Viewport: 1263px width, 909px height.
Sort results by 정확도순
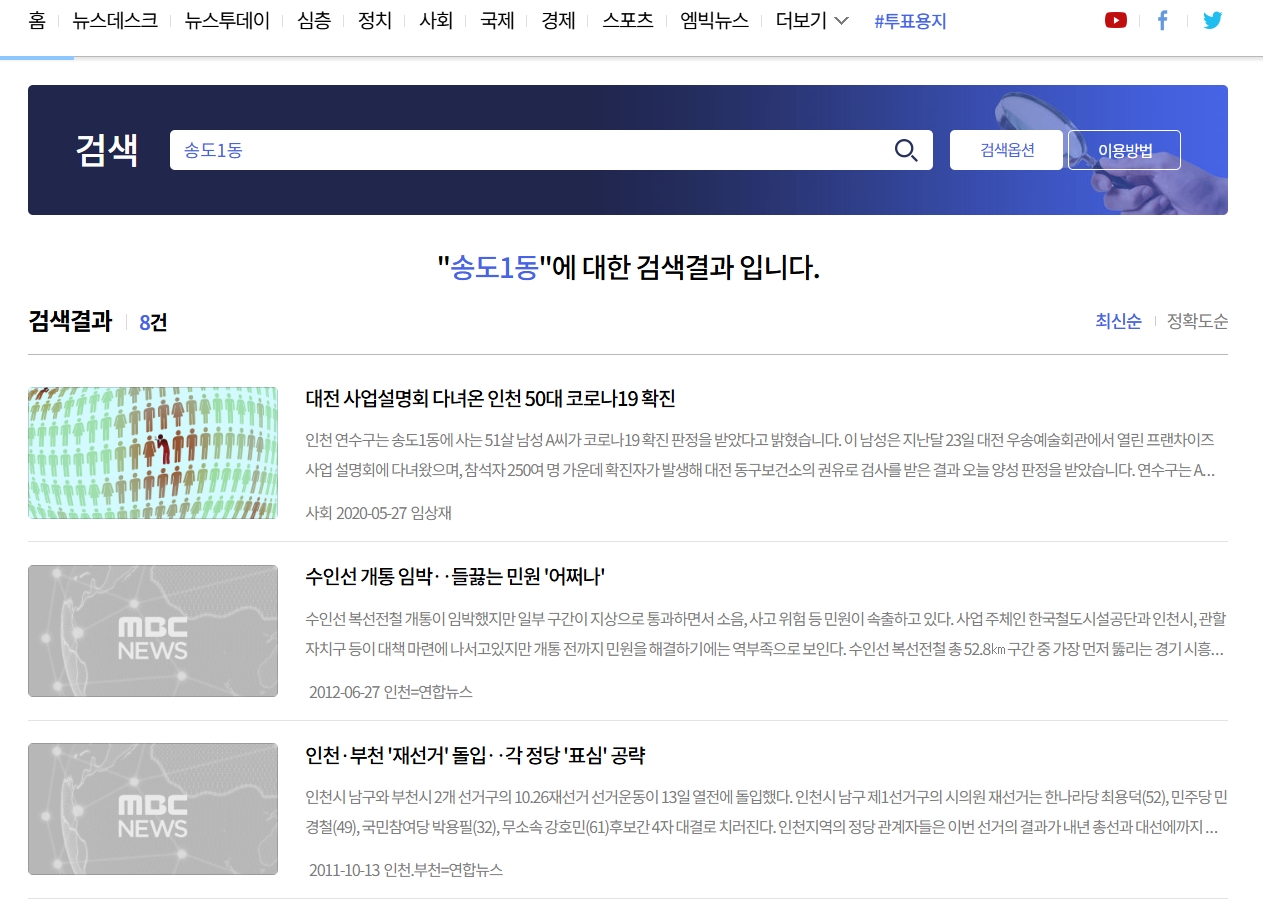(x=1197, y=321)
